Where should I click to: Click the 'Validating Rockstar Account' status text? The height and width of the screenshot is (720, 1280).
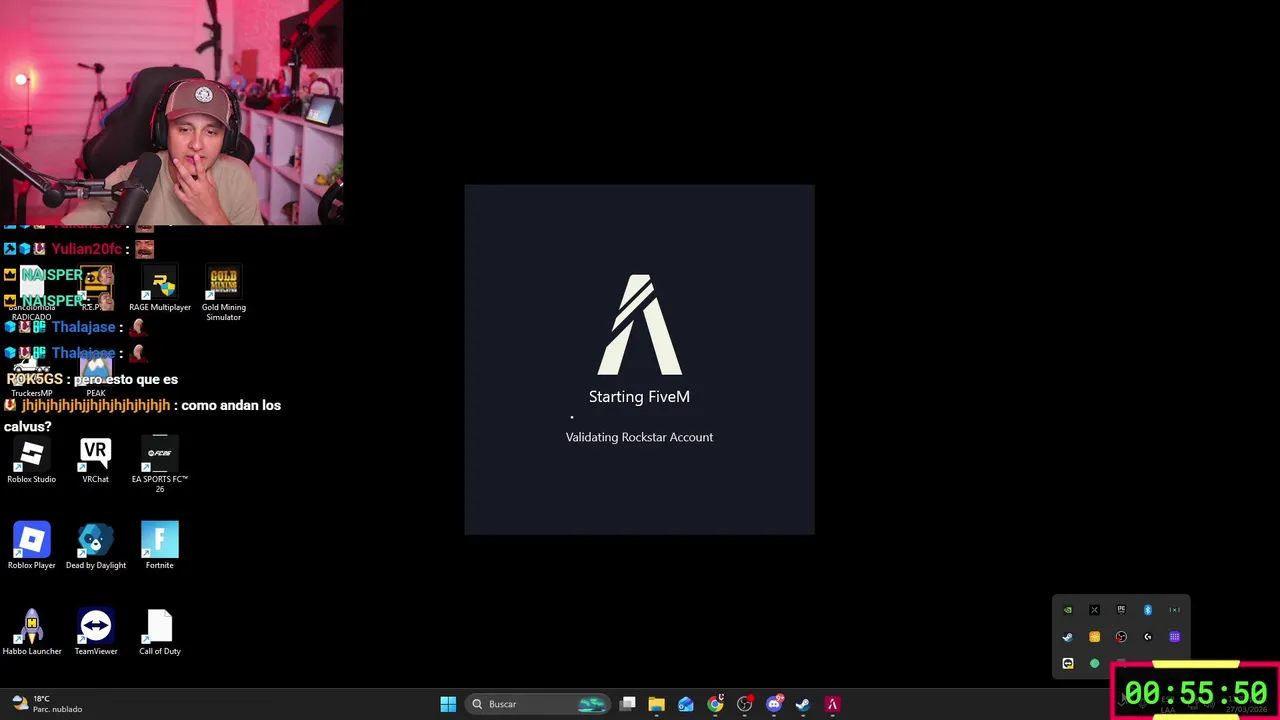(x=639, y=437)
